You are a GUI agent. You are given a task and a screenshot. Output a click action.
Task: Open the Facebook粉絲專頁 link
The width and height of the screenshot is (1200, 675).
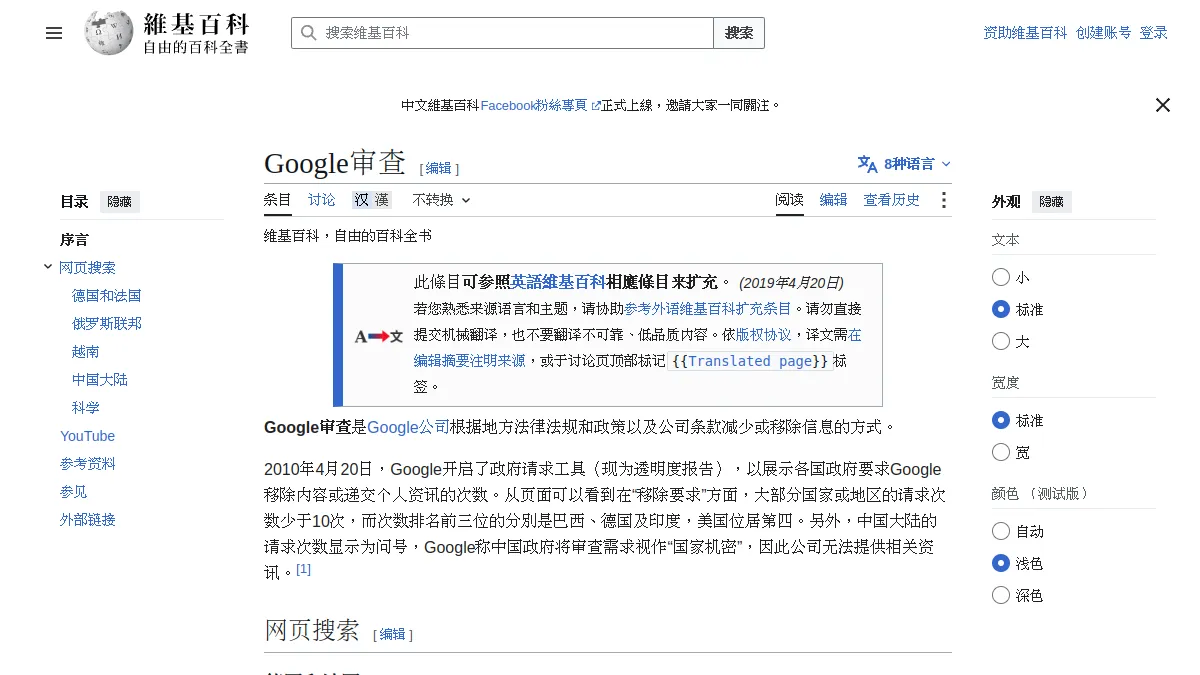541,105
